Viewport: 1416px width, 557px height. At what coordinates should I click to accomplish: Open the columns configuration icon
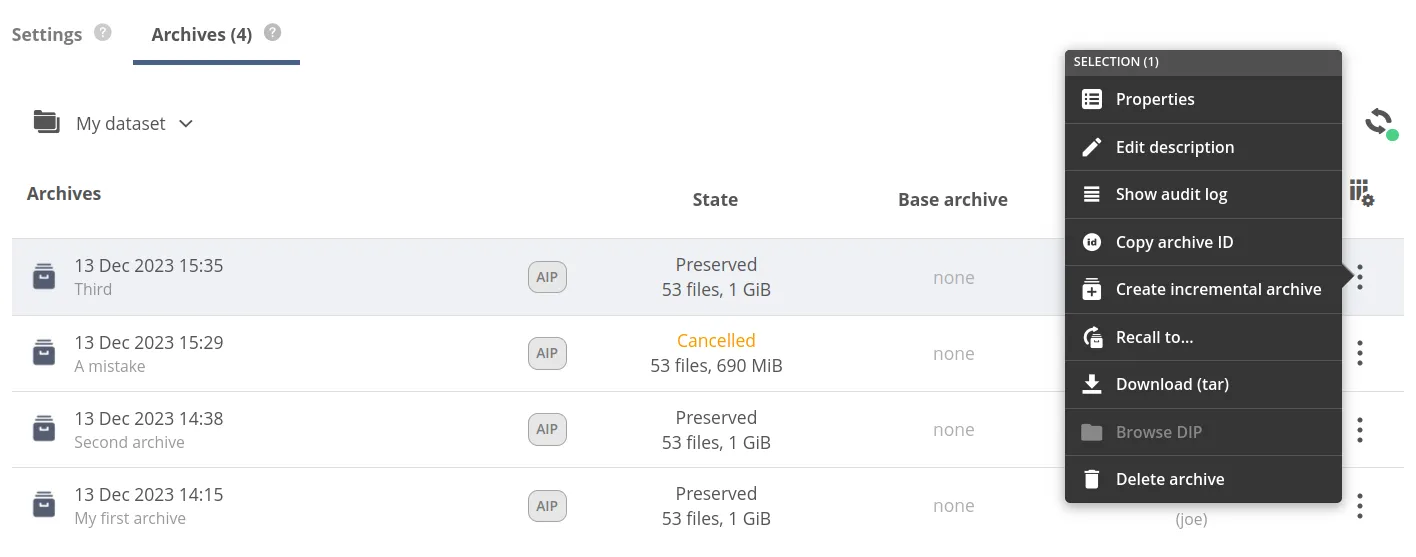point(1361,193)
